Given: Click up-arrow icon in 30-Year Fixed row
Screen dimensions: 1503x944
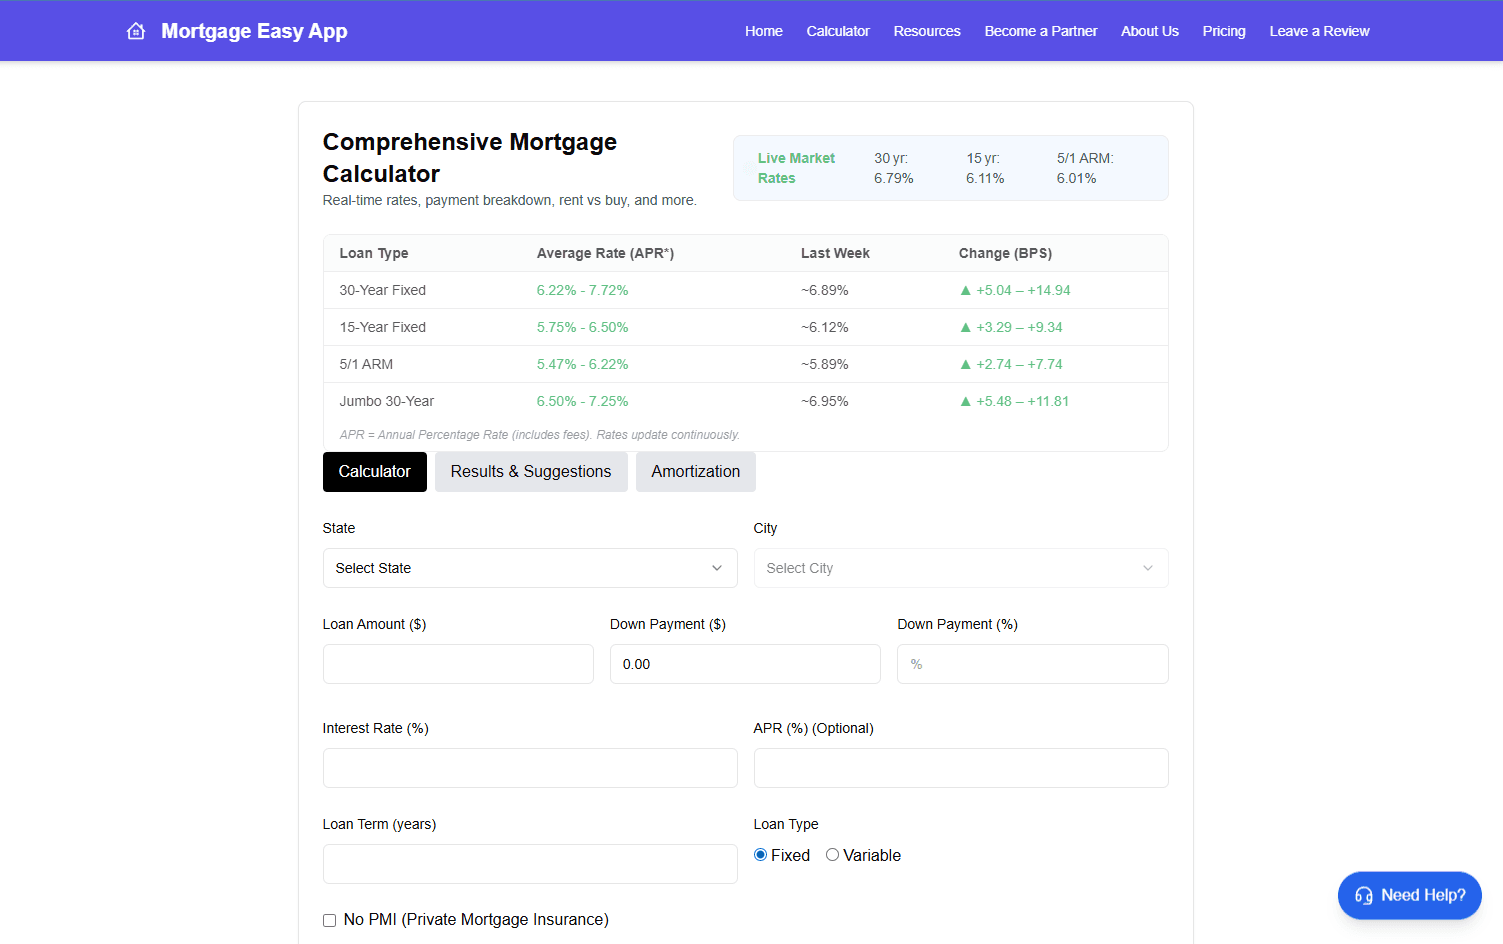Looking at the screenshot, I should tap(965, 290).
